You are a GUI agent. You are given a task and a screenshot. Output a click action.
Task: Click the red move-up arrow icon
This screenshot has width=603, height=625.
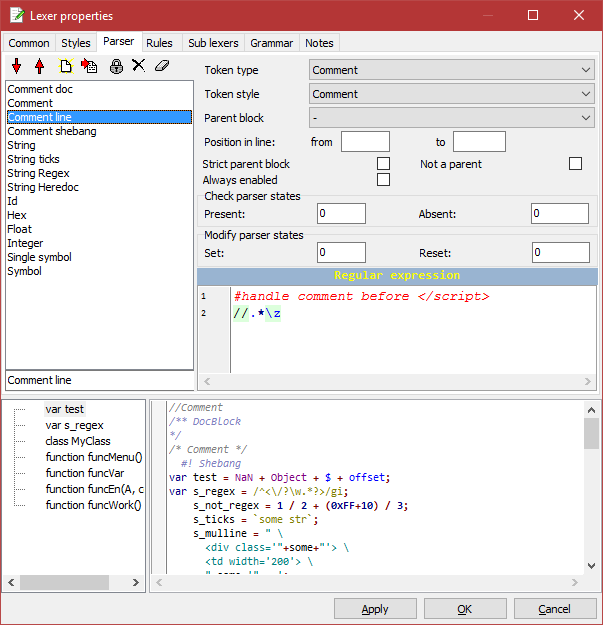coord(40,66)
